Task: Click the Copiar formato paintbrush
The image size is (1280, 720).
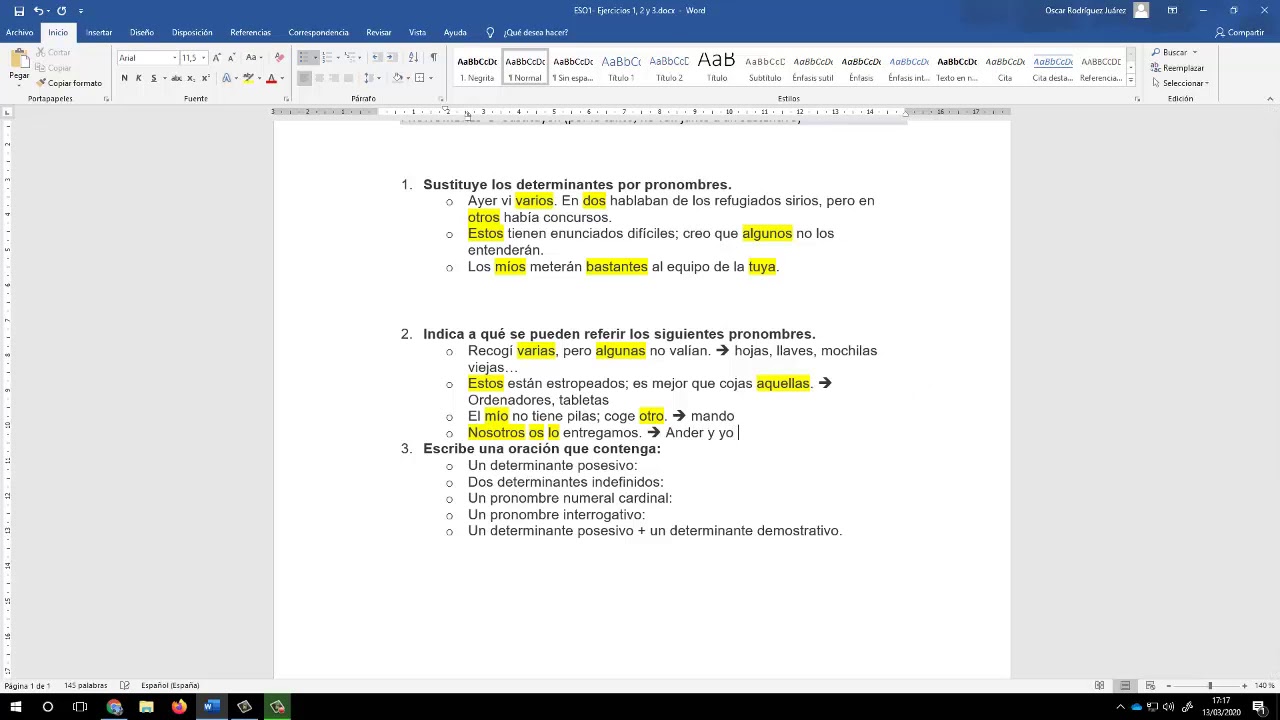Action: (x=69, y=83)
